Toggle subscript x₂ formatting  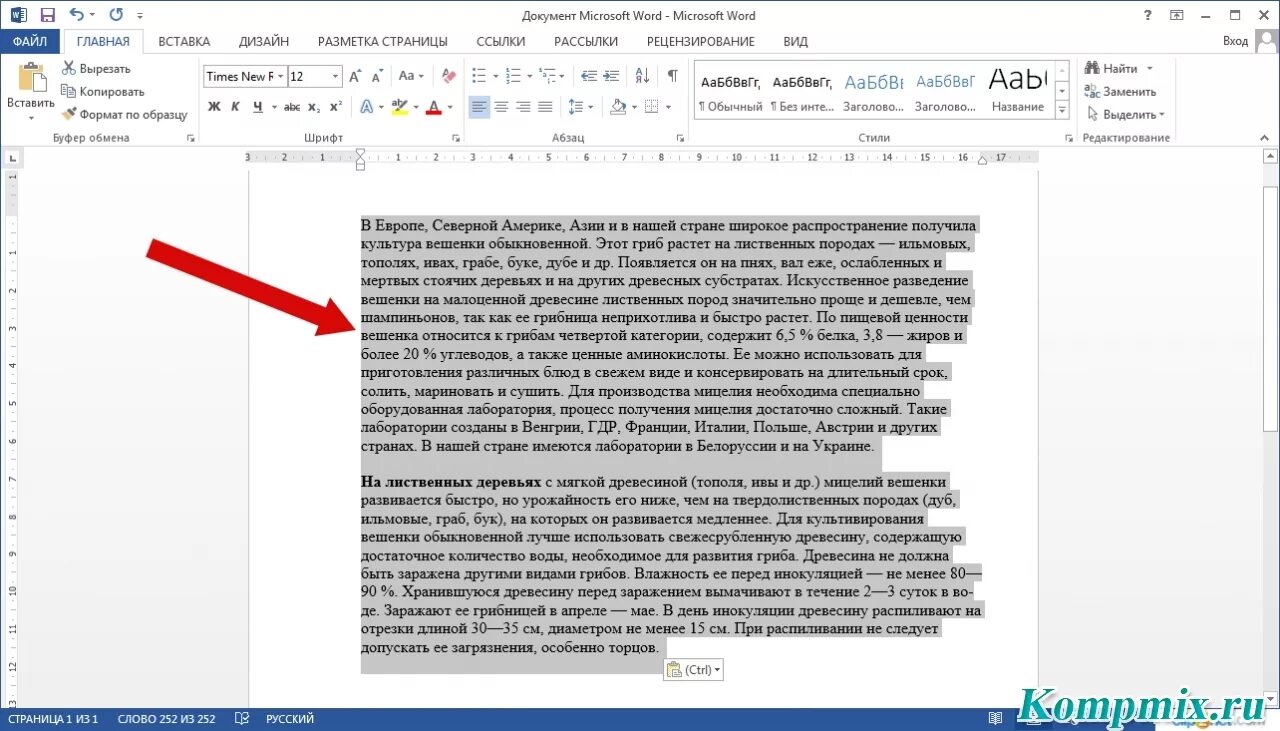[314, 107]
